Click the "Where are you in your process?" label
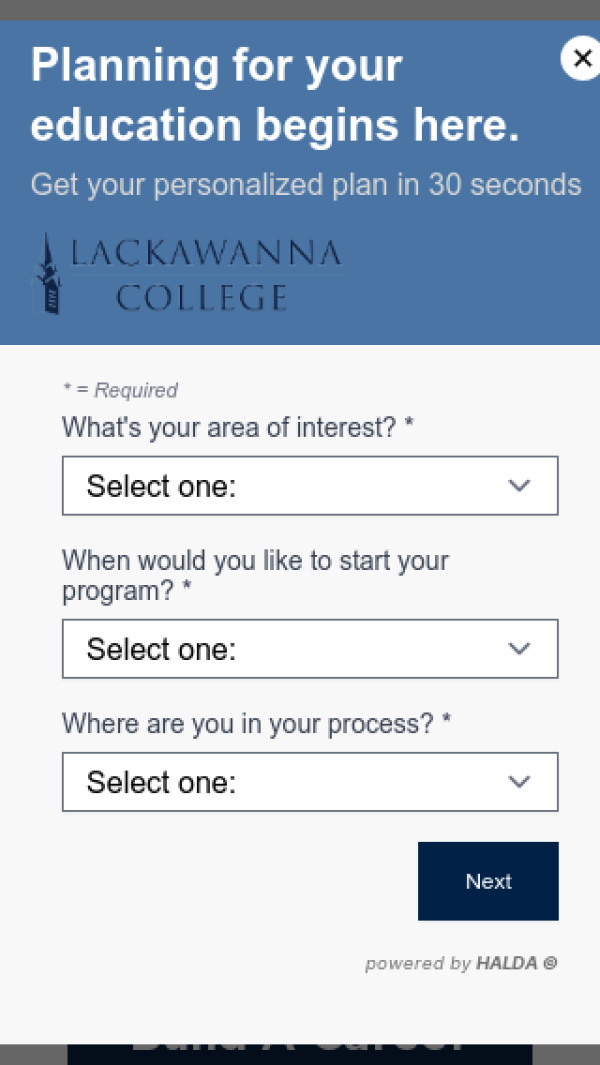 point(256,723)
